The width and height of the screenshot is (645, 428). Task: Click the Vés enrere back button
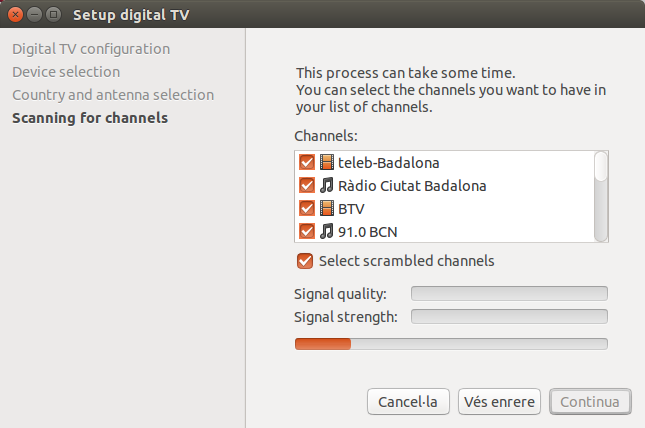[x=500, y=402]
